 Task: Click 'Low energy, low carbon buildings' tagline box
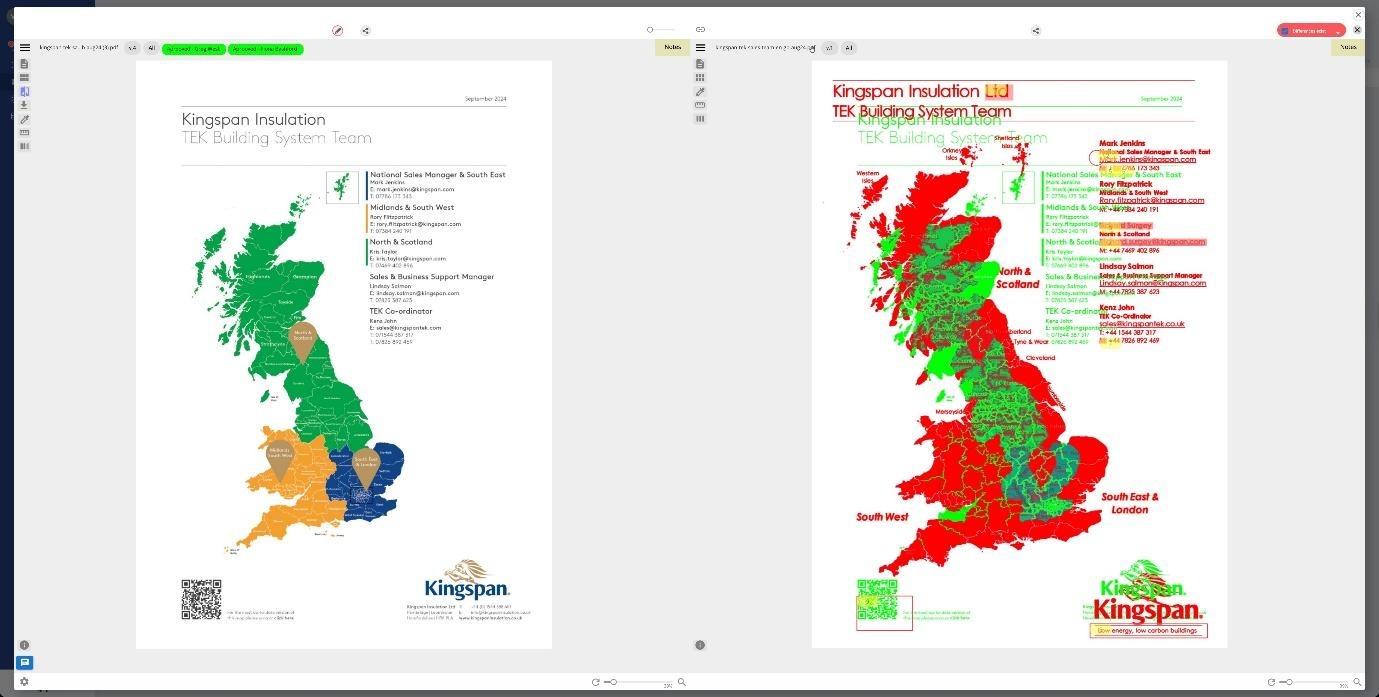(x=1148, y=631)
